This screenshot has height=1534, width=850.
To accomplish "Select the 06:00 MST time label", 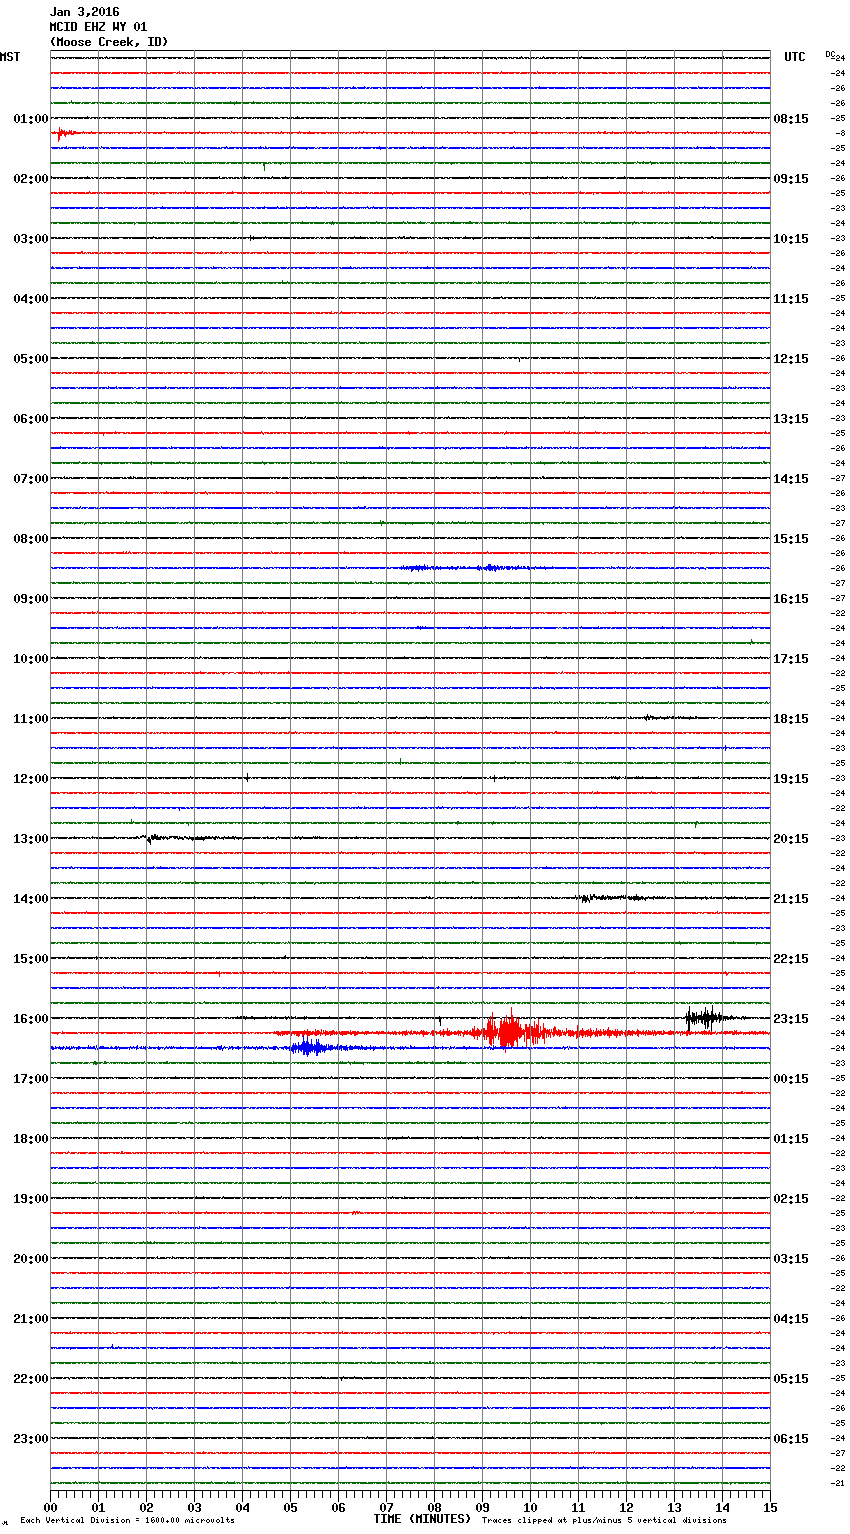I will [31, 418].
